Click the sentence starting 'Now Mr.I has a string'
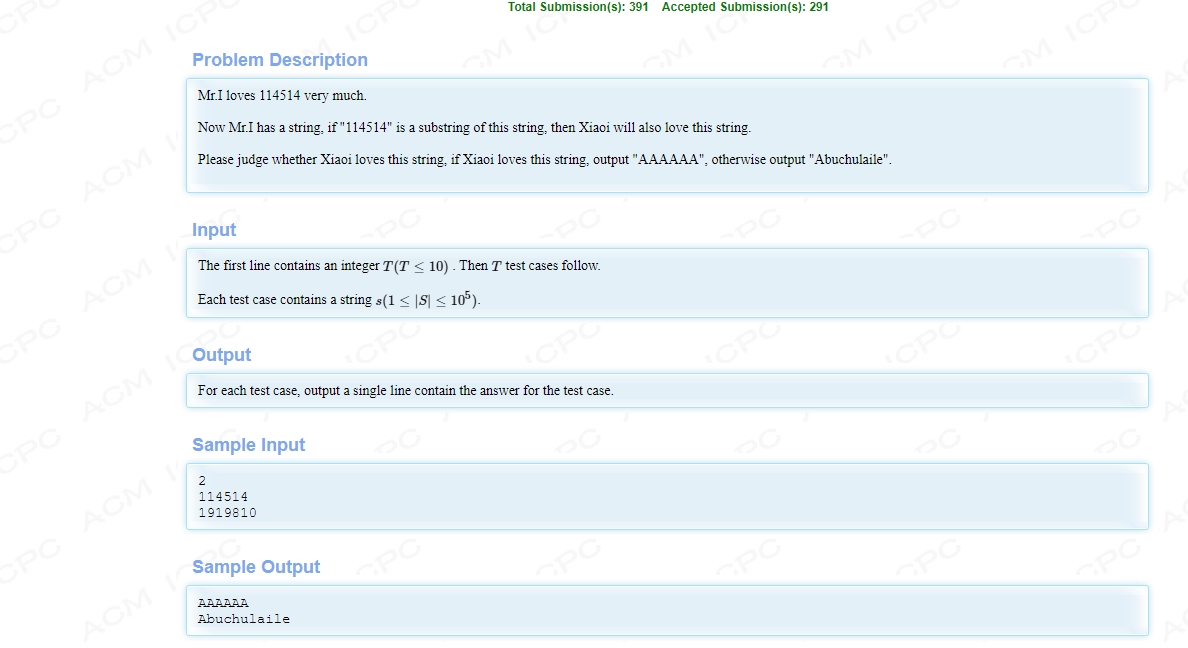The height and width of the screenshot is (648, 1188). click(474, 127)
